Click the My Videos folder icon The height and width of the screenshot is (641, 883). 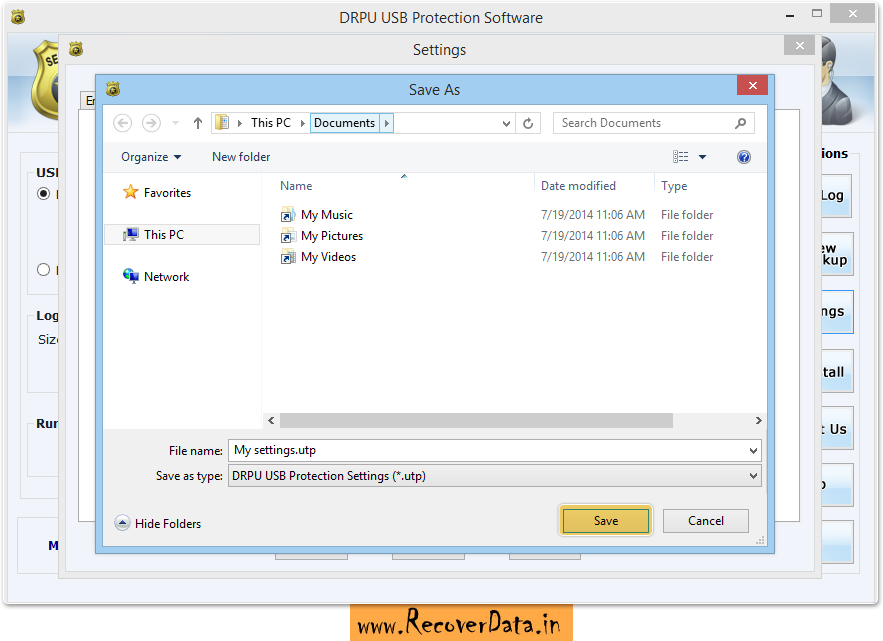click(288, 257)
